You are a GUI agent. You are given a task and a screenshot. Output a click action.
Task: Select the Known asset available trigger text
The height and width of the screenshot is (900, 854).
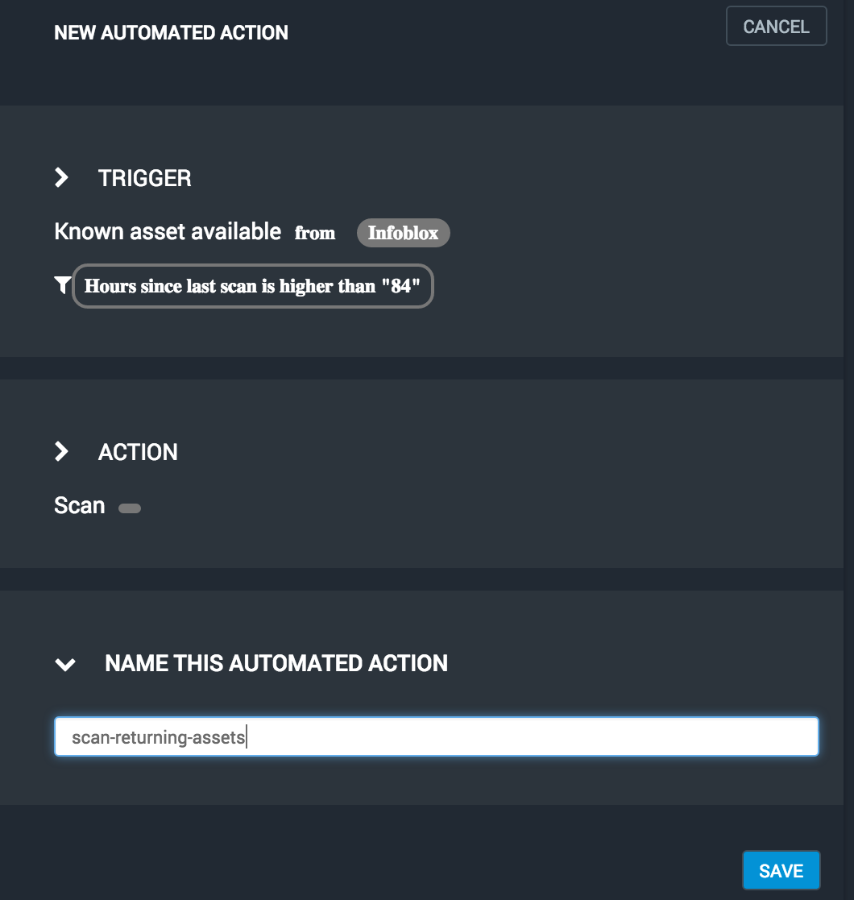pyautogui.click(x=167, y=232)
